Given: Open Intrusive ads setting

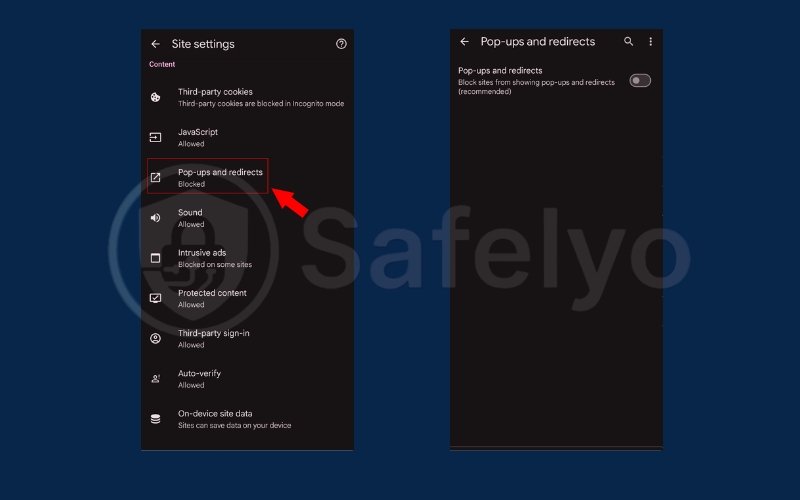Looking at the screenshot, I should pos(247,258).
